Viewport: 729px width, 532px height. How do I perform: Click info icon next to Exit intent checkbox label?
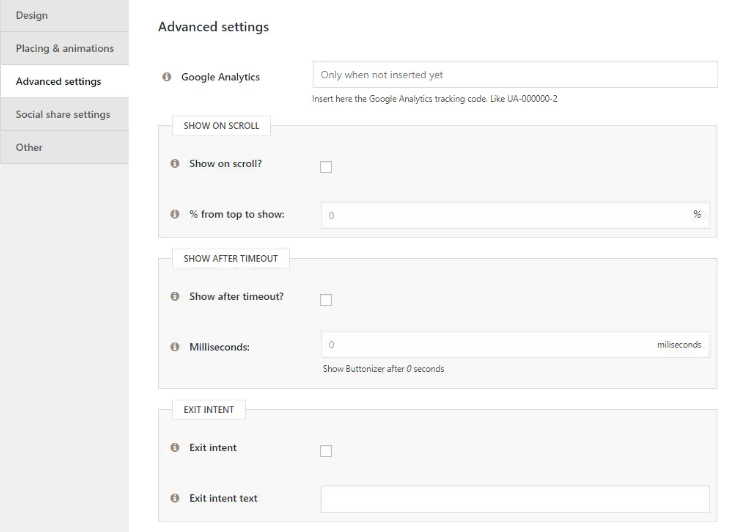[175, 447]
